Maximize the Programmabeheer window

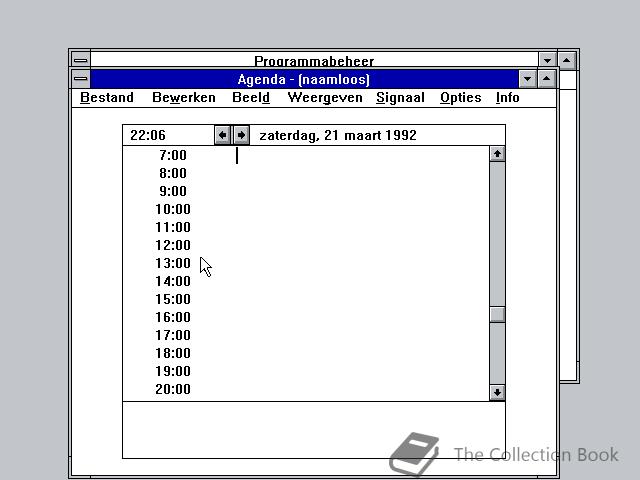(x=567, y=60)
